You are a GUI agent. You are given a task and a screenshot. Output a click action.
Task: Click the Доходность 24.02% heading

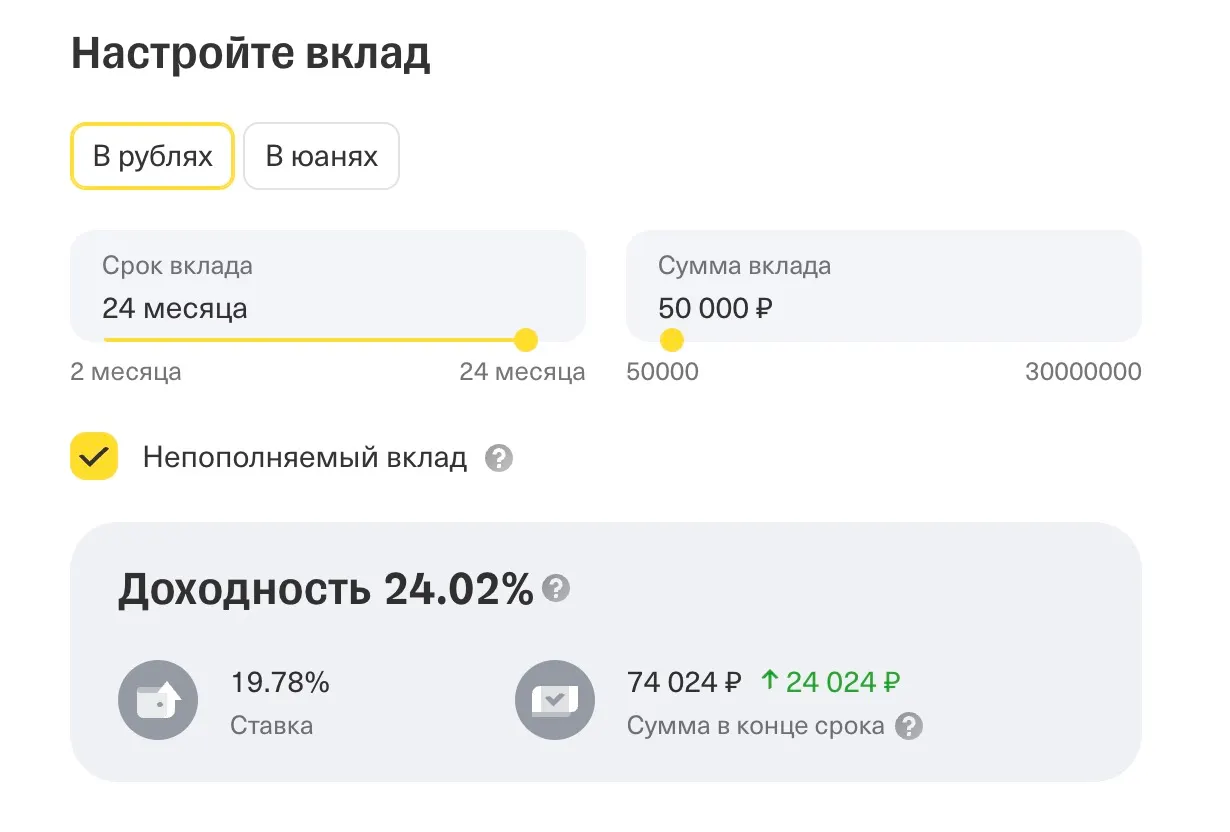click(x=325, y=590)
